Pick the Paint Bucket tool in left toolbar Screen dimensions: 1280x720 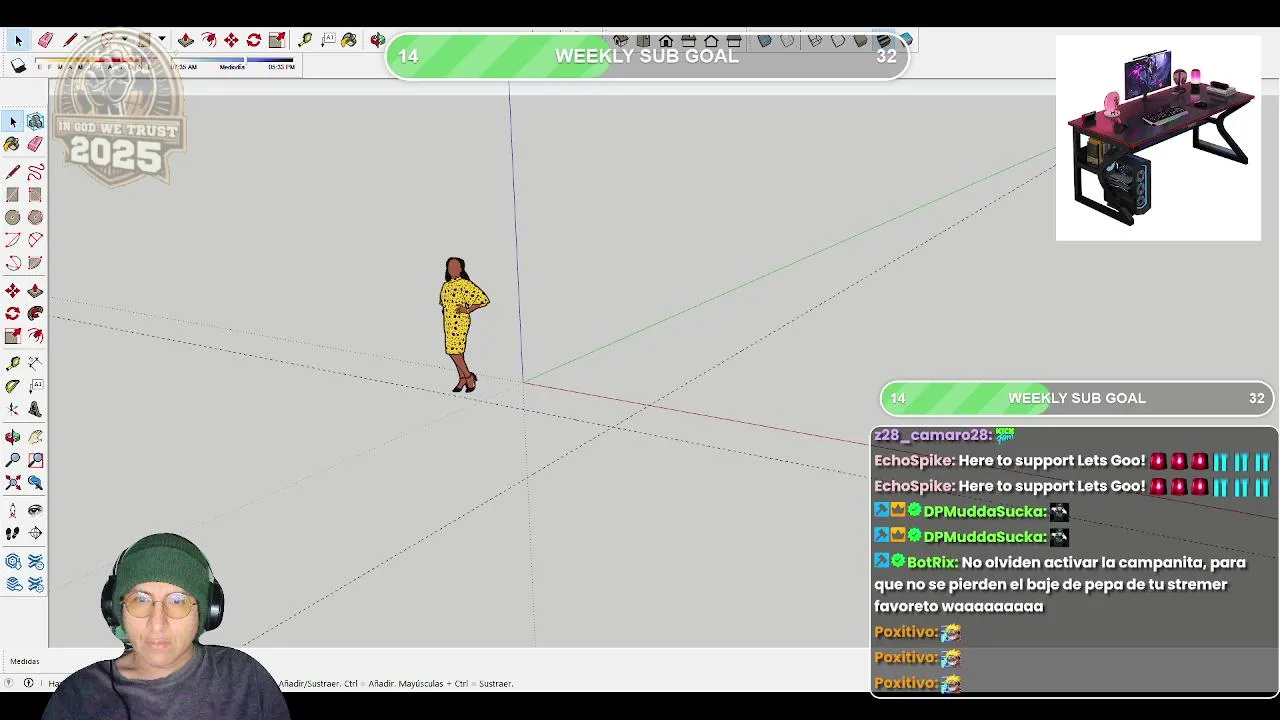pos(13,145)
